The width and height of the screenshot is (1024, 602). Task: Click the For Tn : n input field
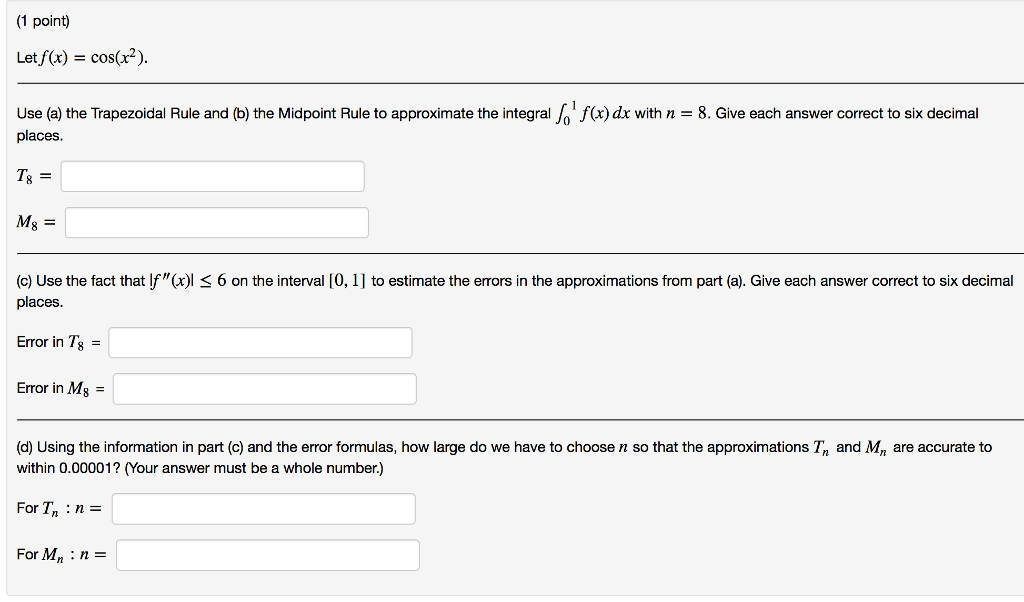coord(264,509)
